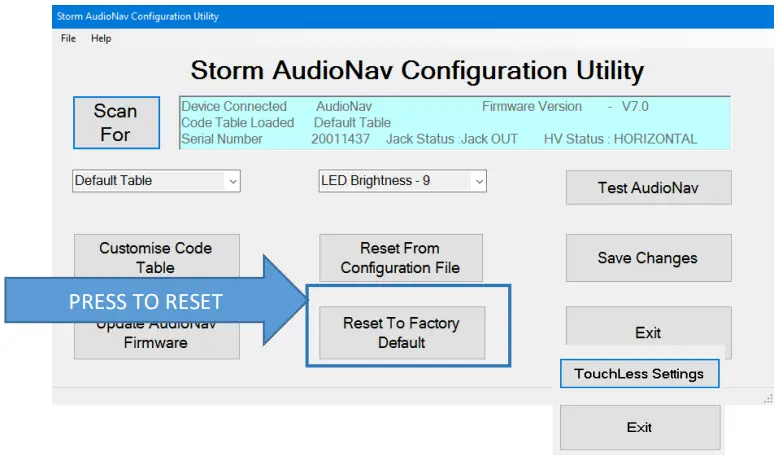Click the HV Status : HORIZONTAL text
Screen dimensions: 782x466
click(x=620, y=139)
